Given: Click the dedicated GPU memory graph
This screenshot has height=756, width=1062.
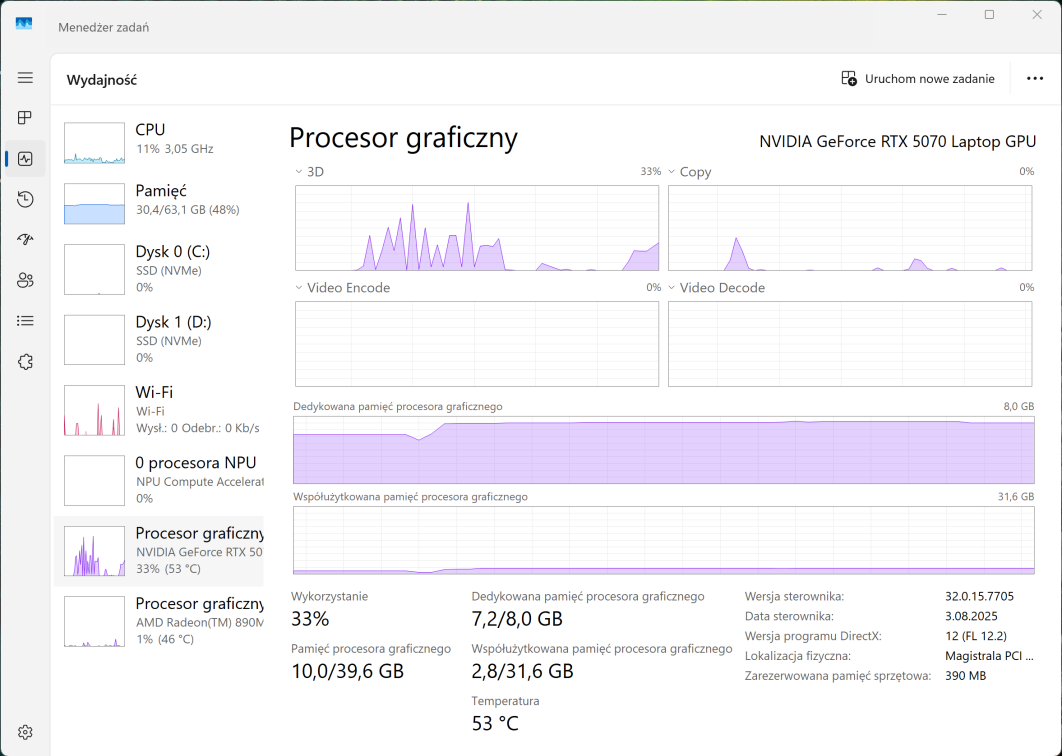Looking at the screenshot, I should tap(663, 450).
